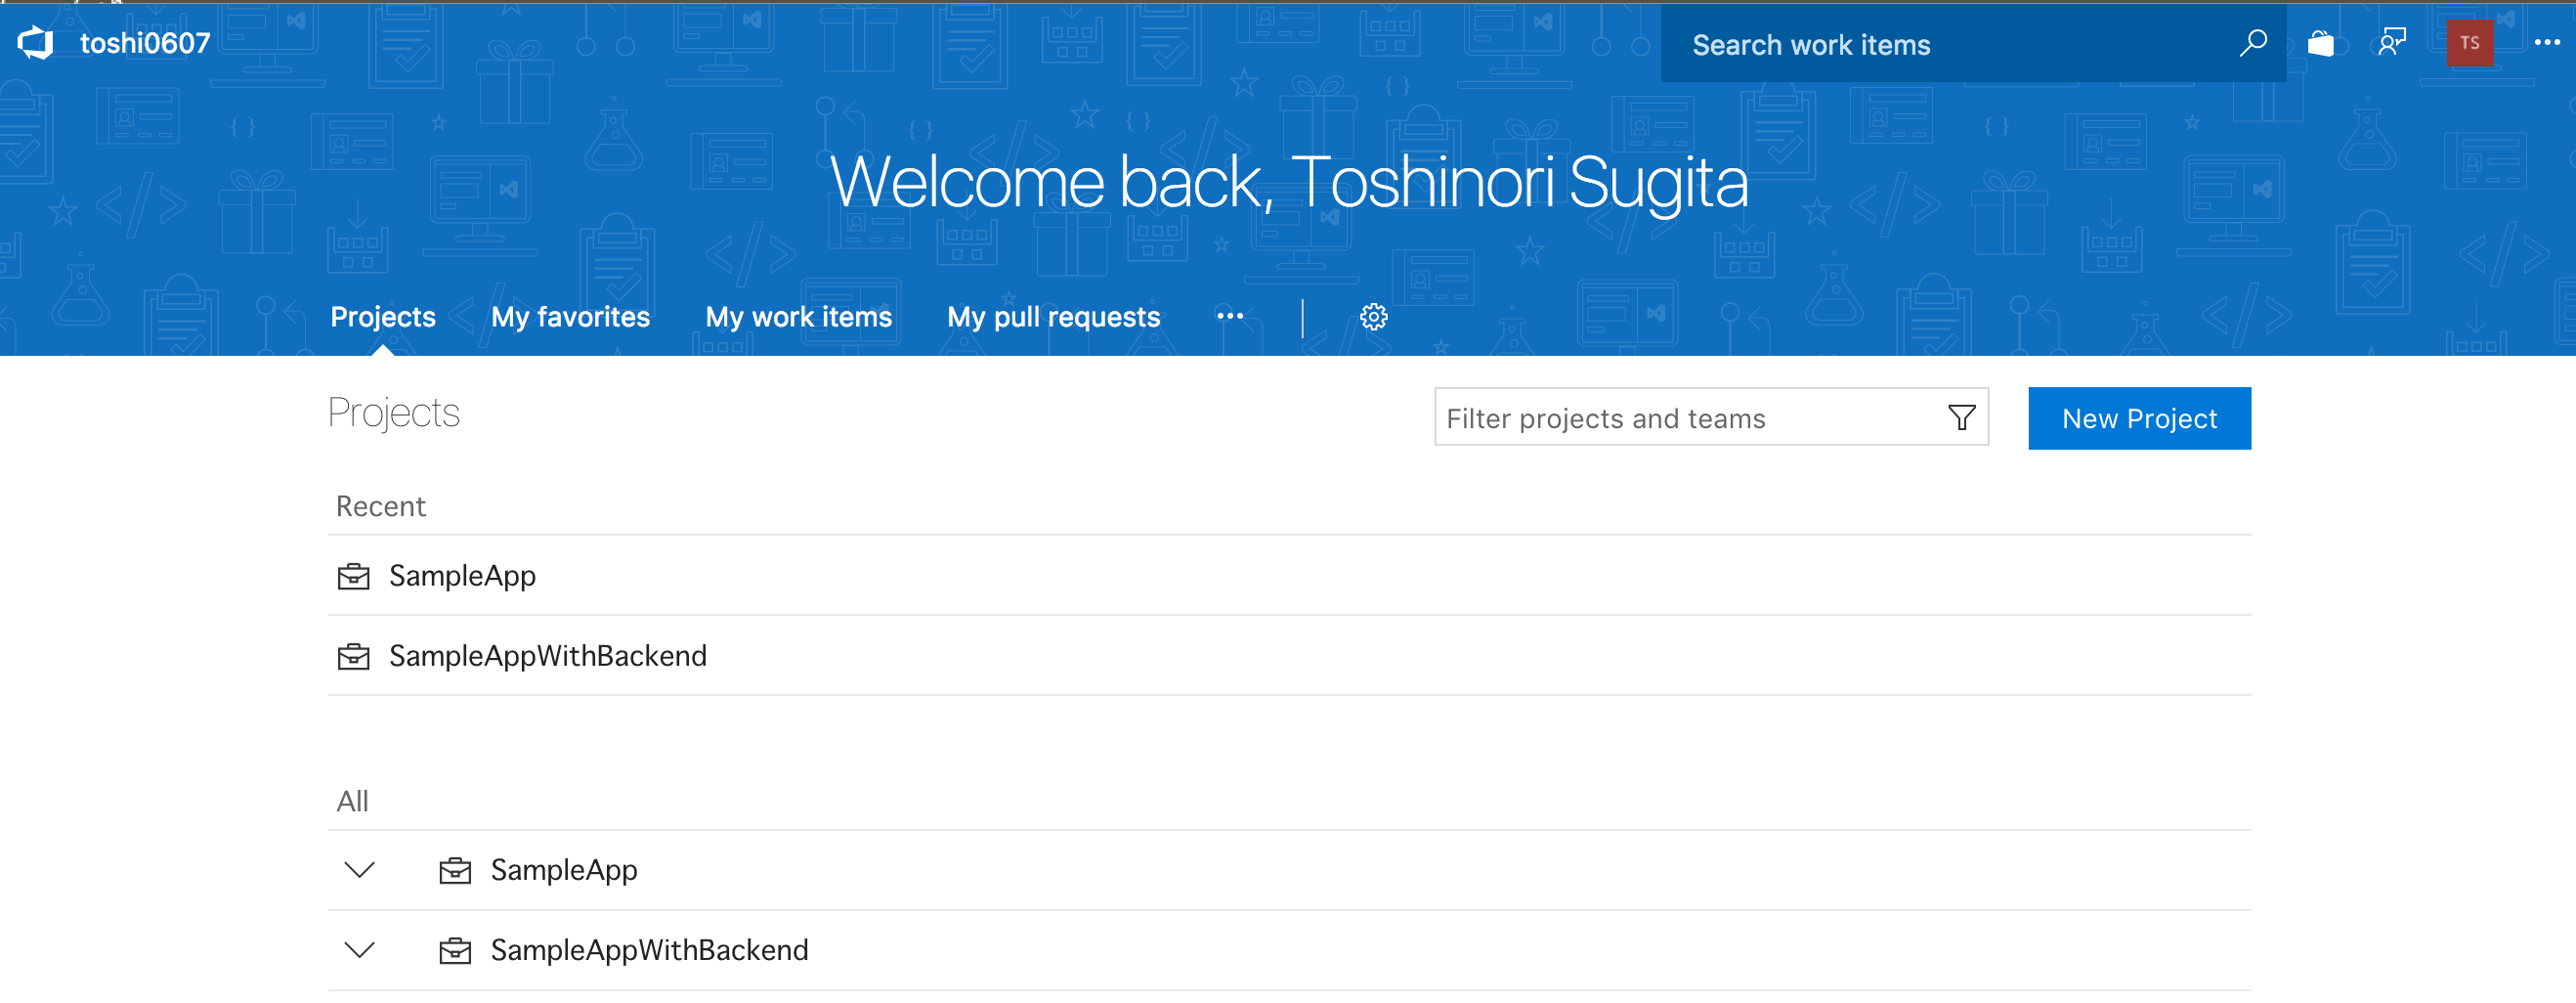Open SampleAppWithBackend under Recent

point(548,656)
